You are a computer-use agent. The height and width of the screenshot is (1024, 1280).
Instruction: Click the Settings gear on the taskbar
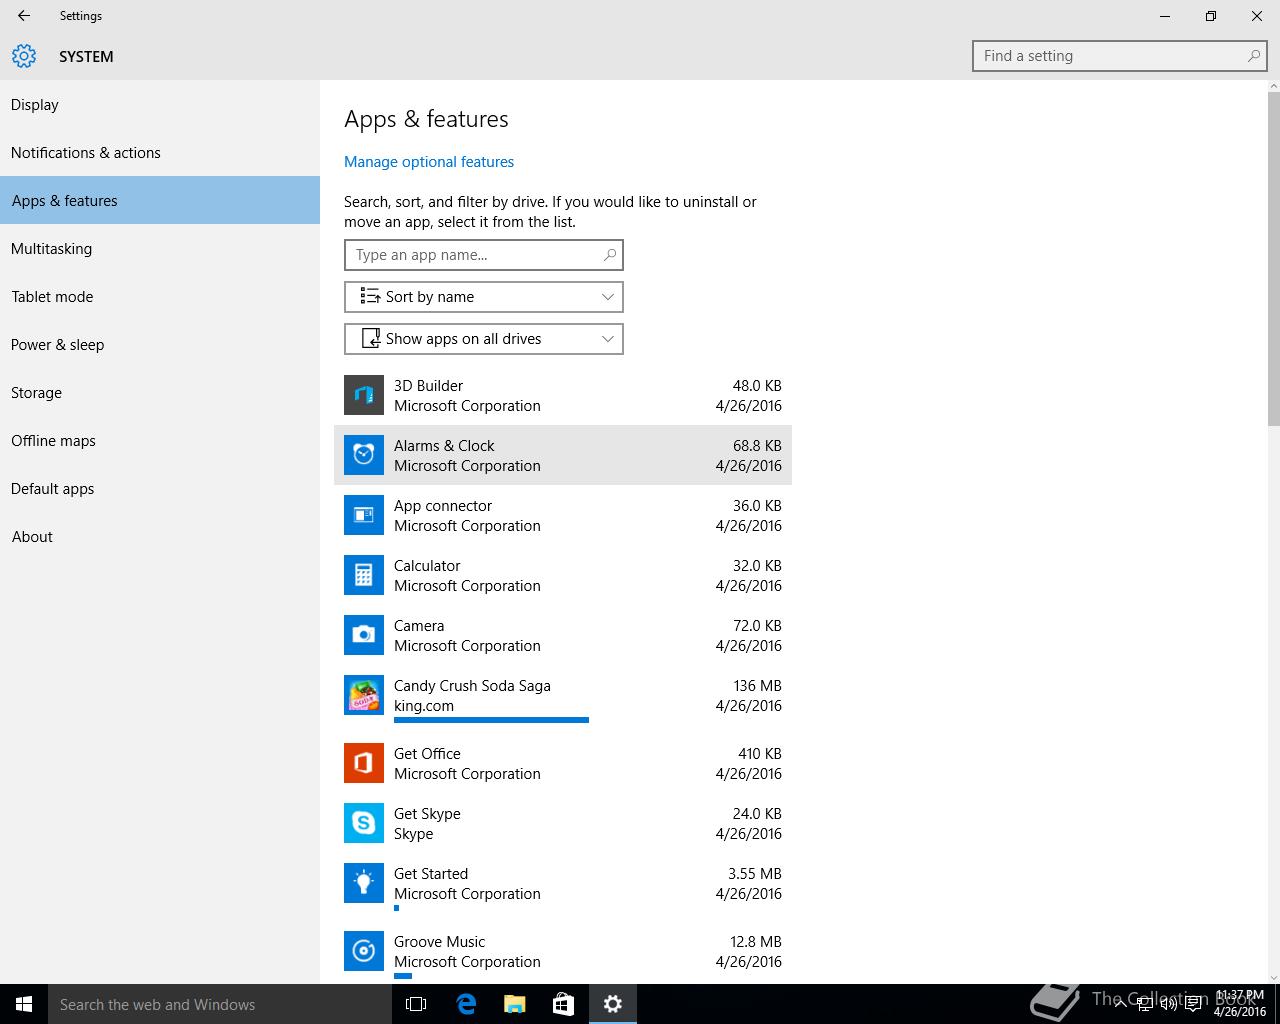pos(613,1004)
